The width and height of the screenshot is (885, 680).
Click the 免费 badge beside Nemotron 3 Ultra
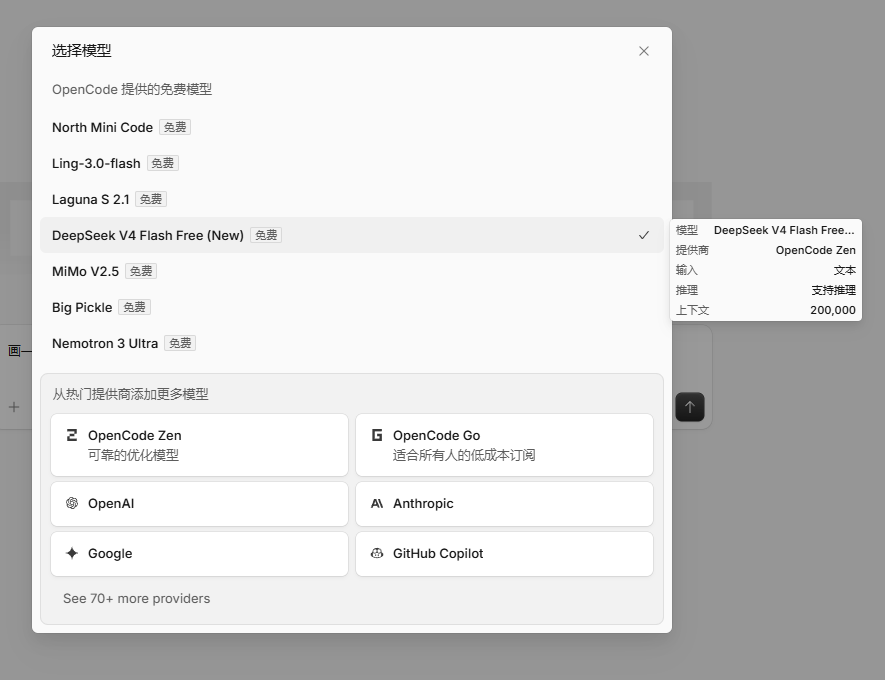tap(180, 343)
